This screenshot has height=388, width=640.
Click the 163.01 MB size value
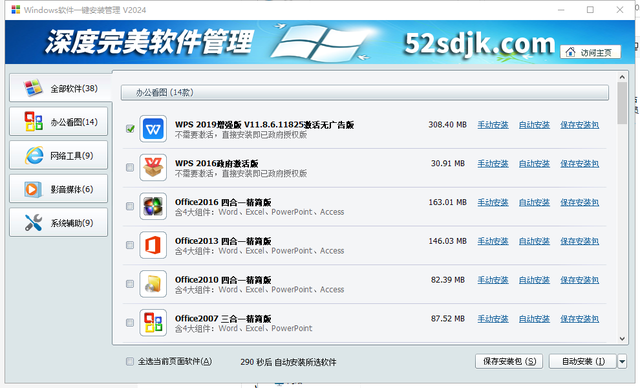point(447,202)
